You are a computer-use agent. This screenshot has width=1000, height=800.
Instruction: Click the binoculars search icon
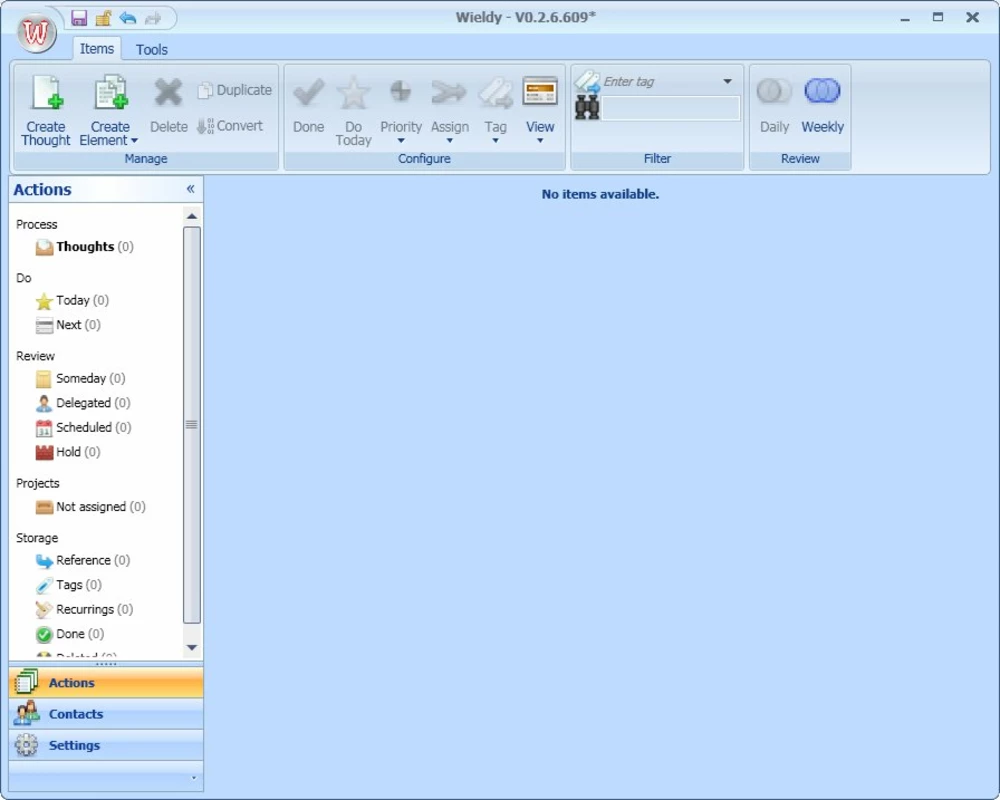coord(587,108)
